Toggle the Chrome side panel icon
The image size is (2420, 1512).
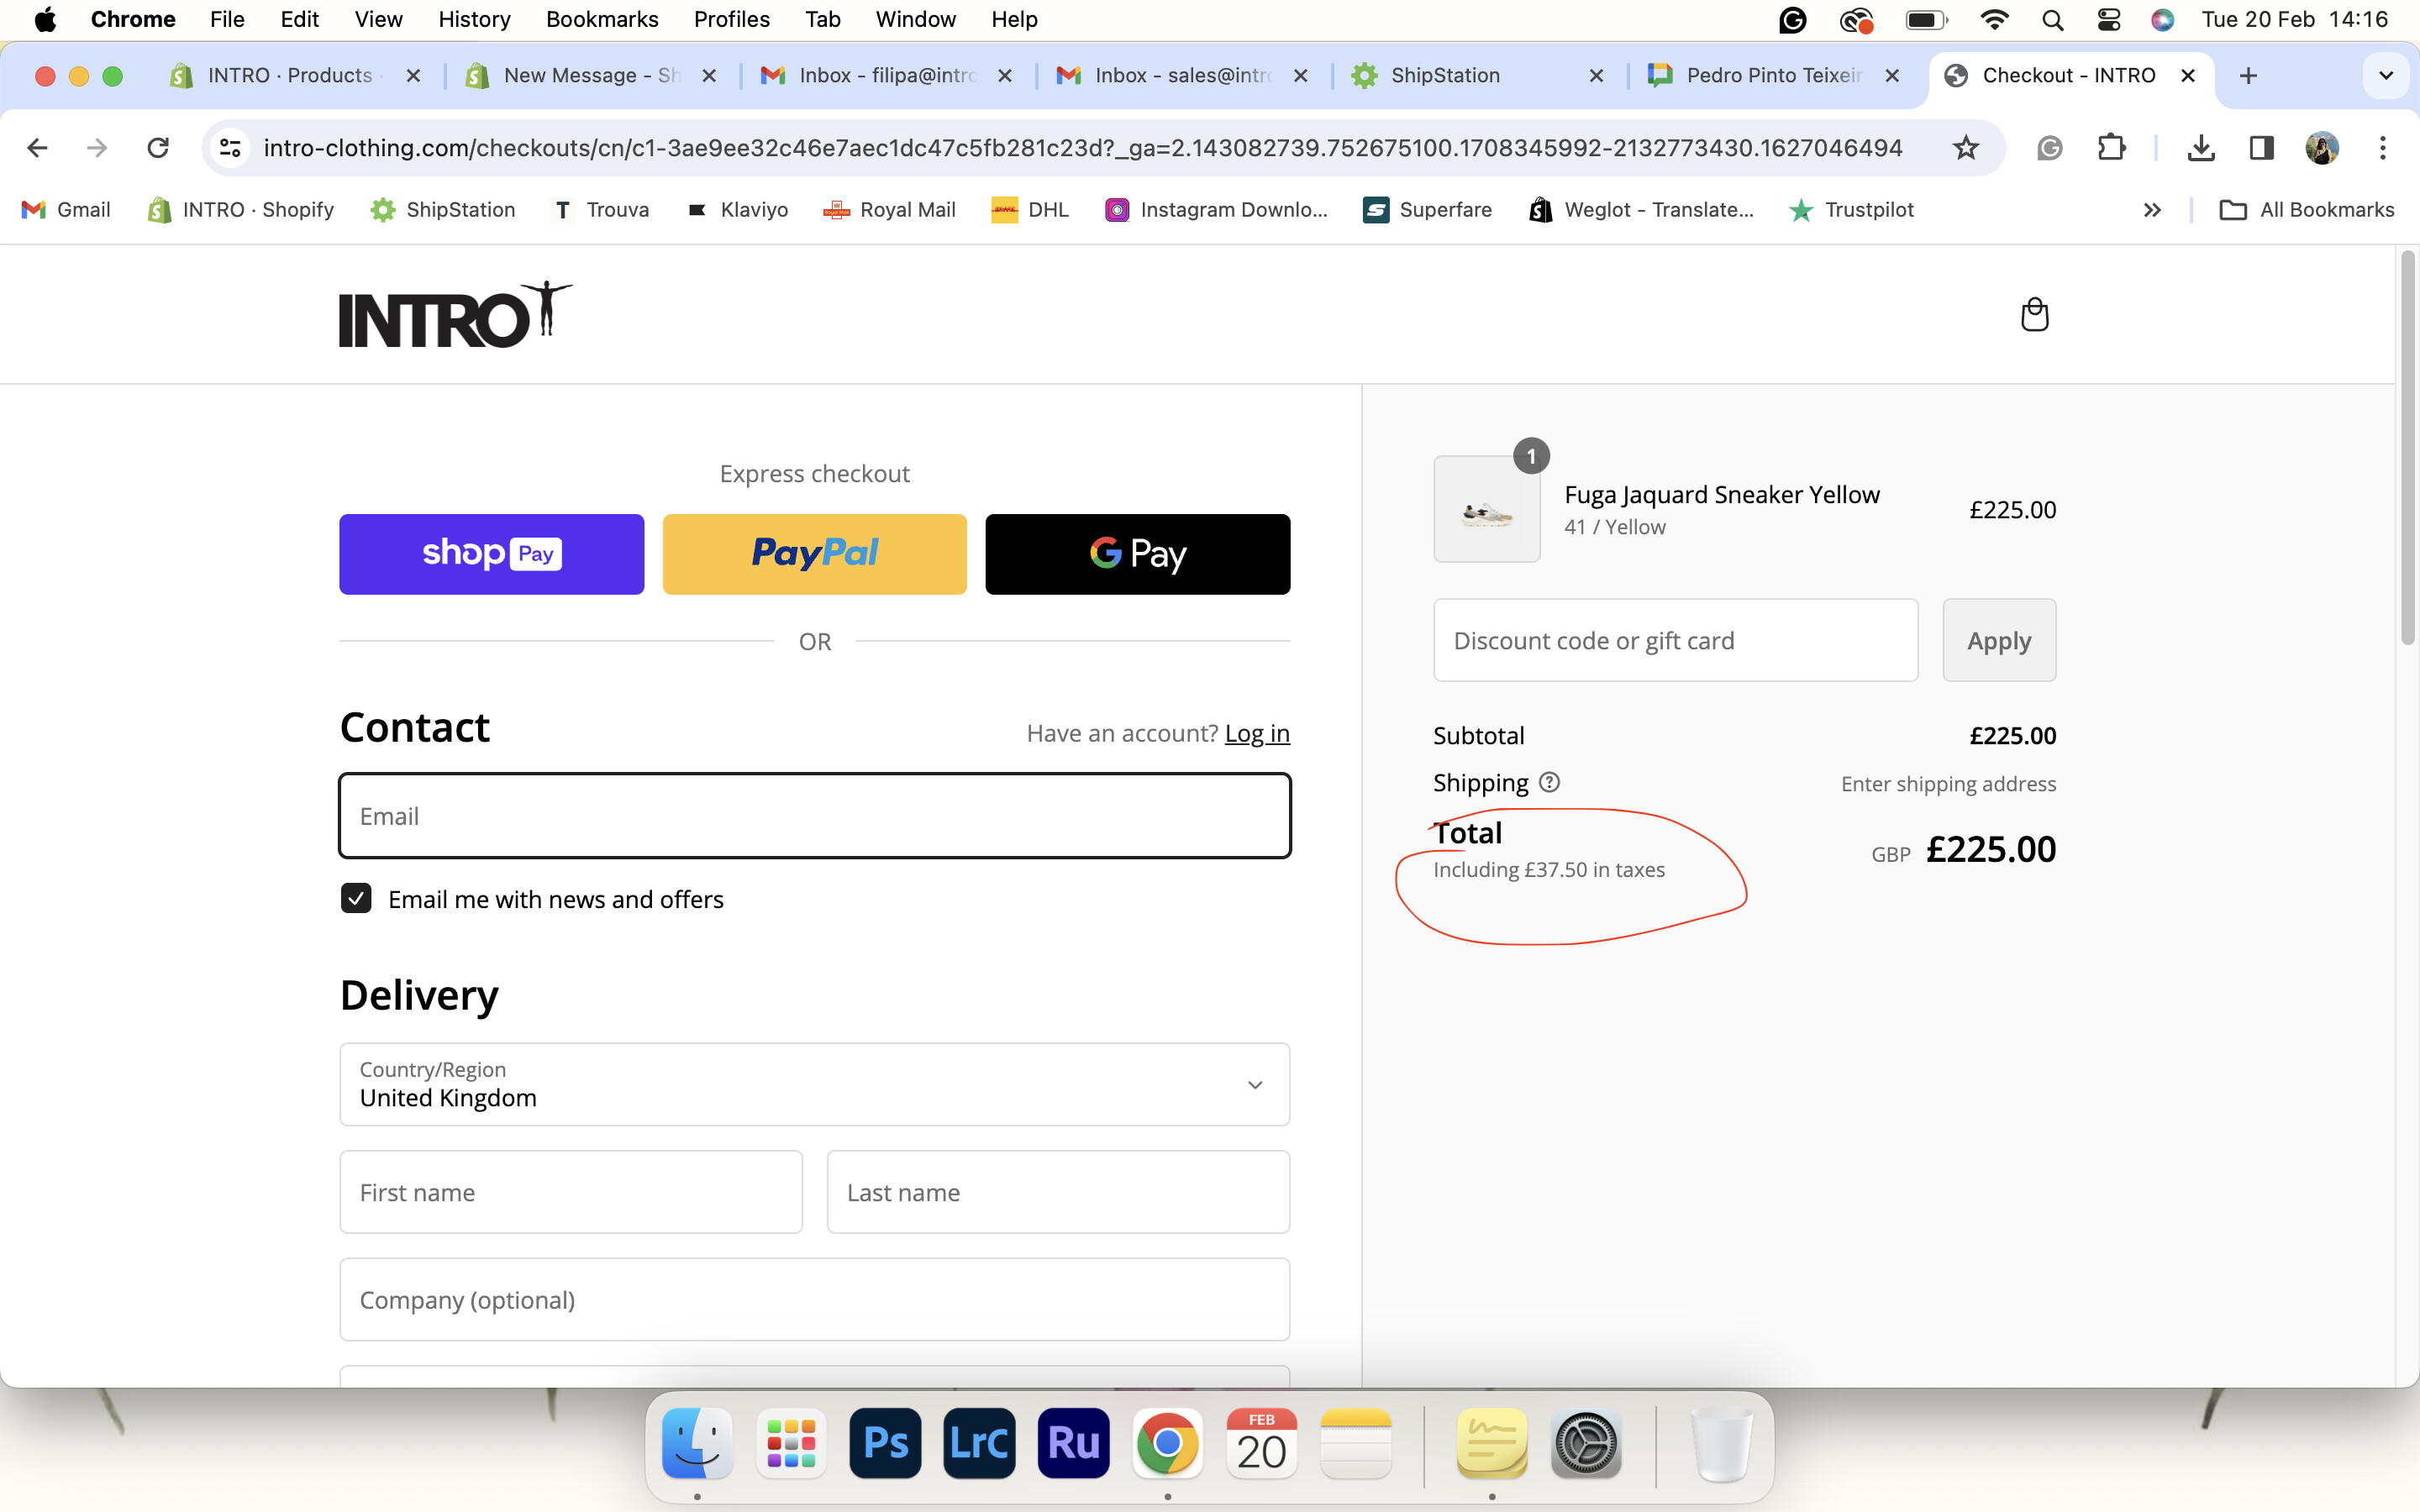(x=2261, y=148)
